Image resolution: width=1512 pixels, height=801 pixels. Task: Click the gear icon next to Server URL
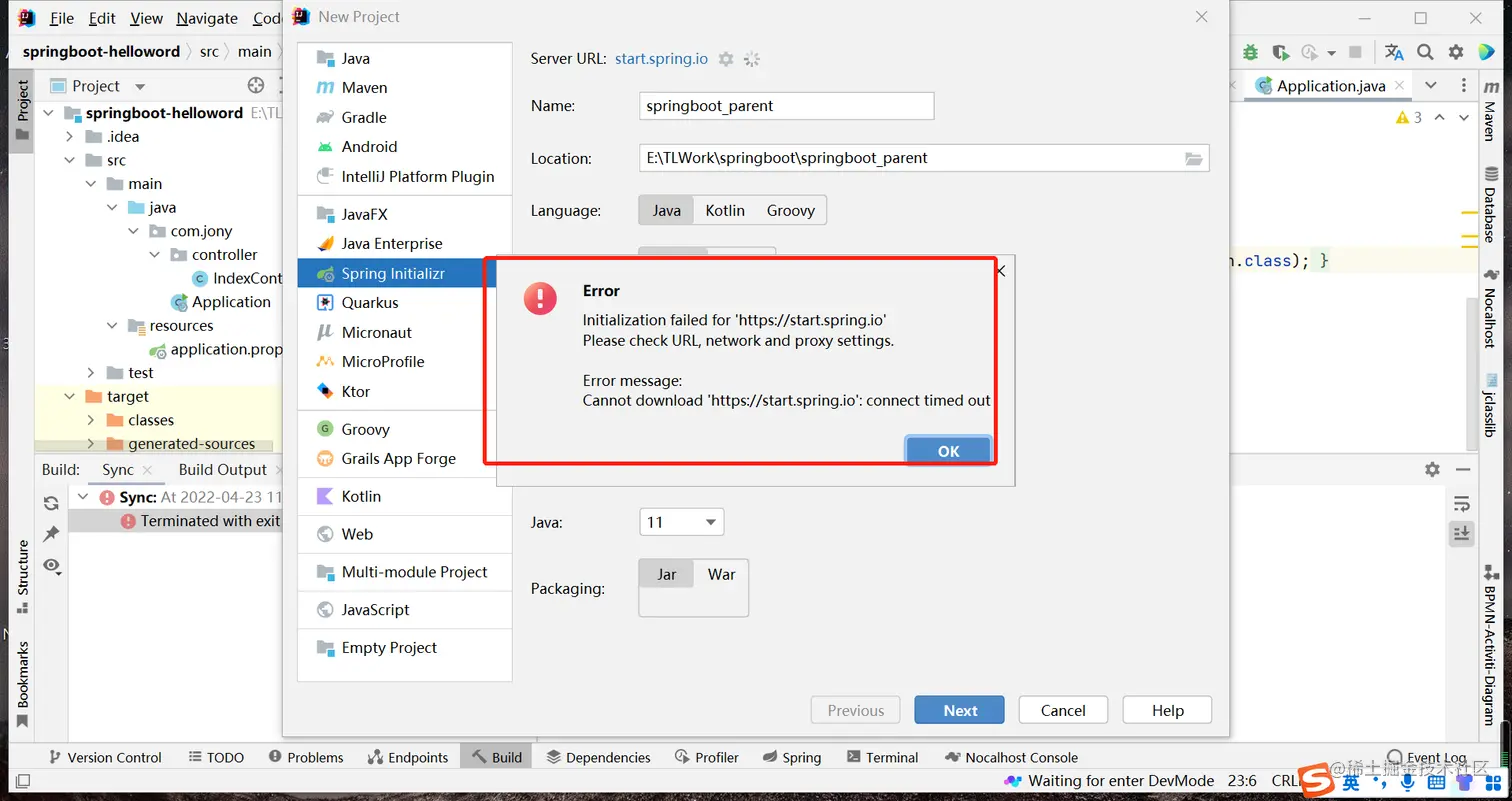(726, 59)
